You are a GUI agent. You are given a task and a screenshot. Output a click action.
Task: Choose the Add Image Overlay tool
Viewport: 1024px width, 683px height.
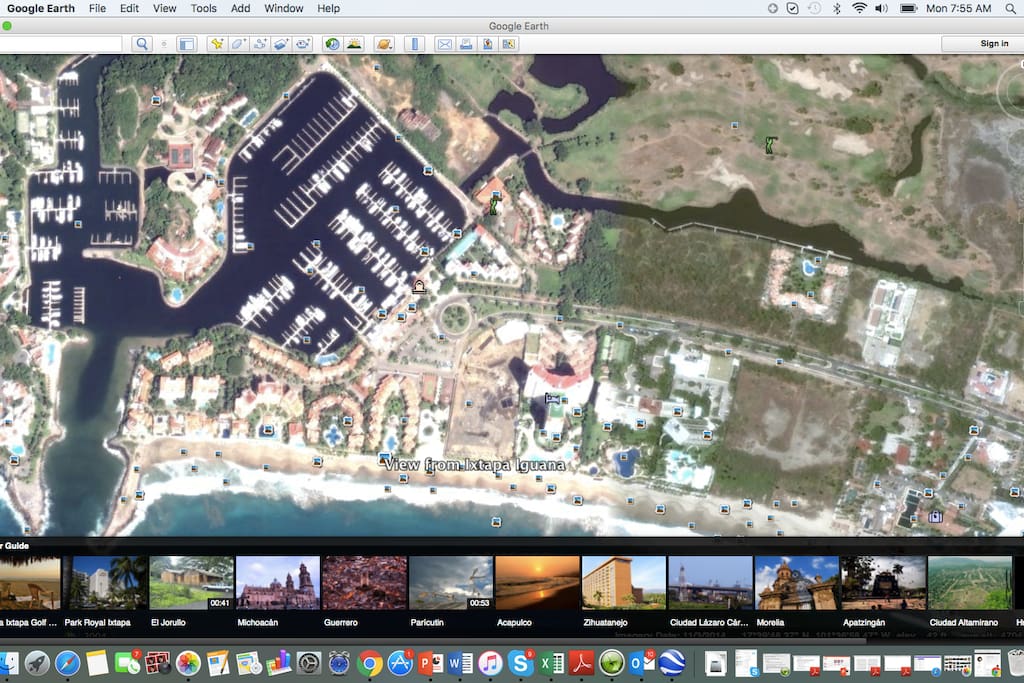281,44
